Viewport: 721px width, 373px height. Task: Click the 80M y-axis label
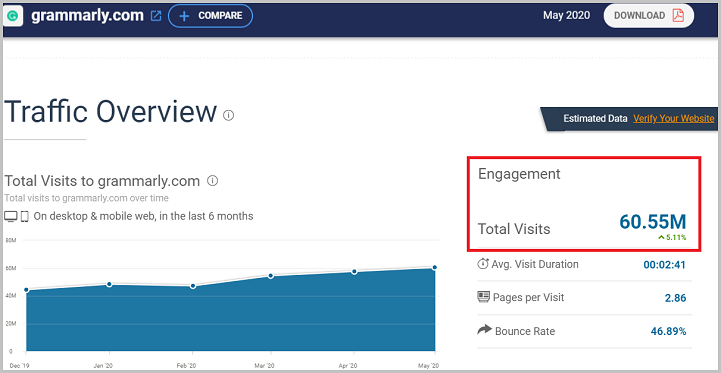[11, 240]
